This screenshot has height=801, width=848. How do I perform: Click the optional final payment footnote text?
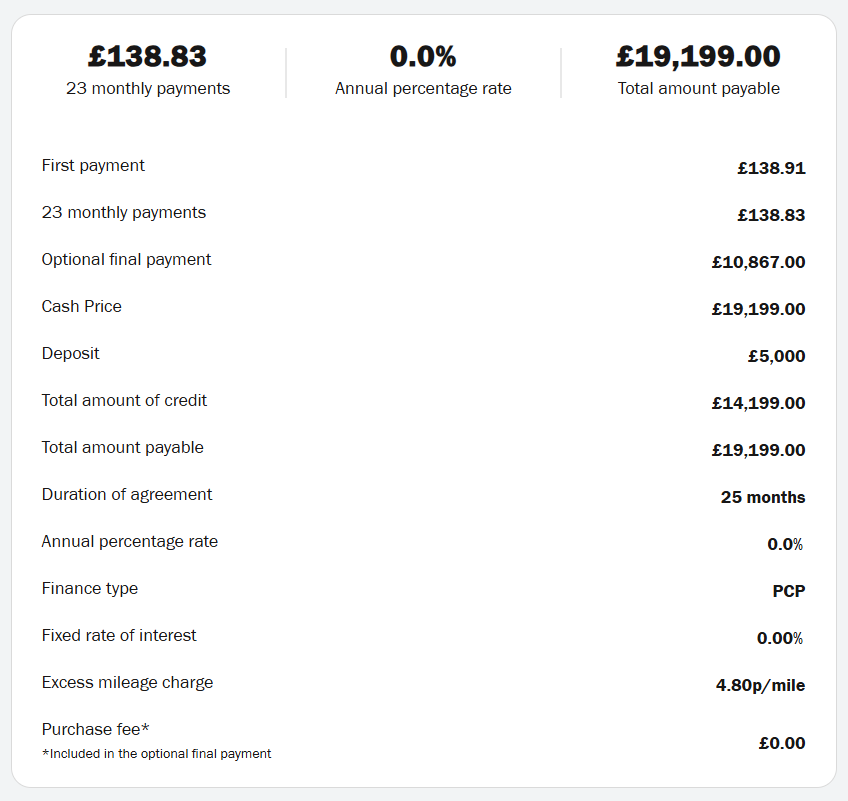coord(156,754)
